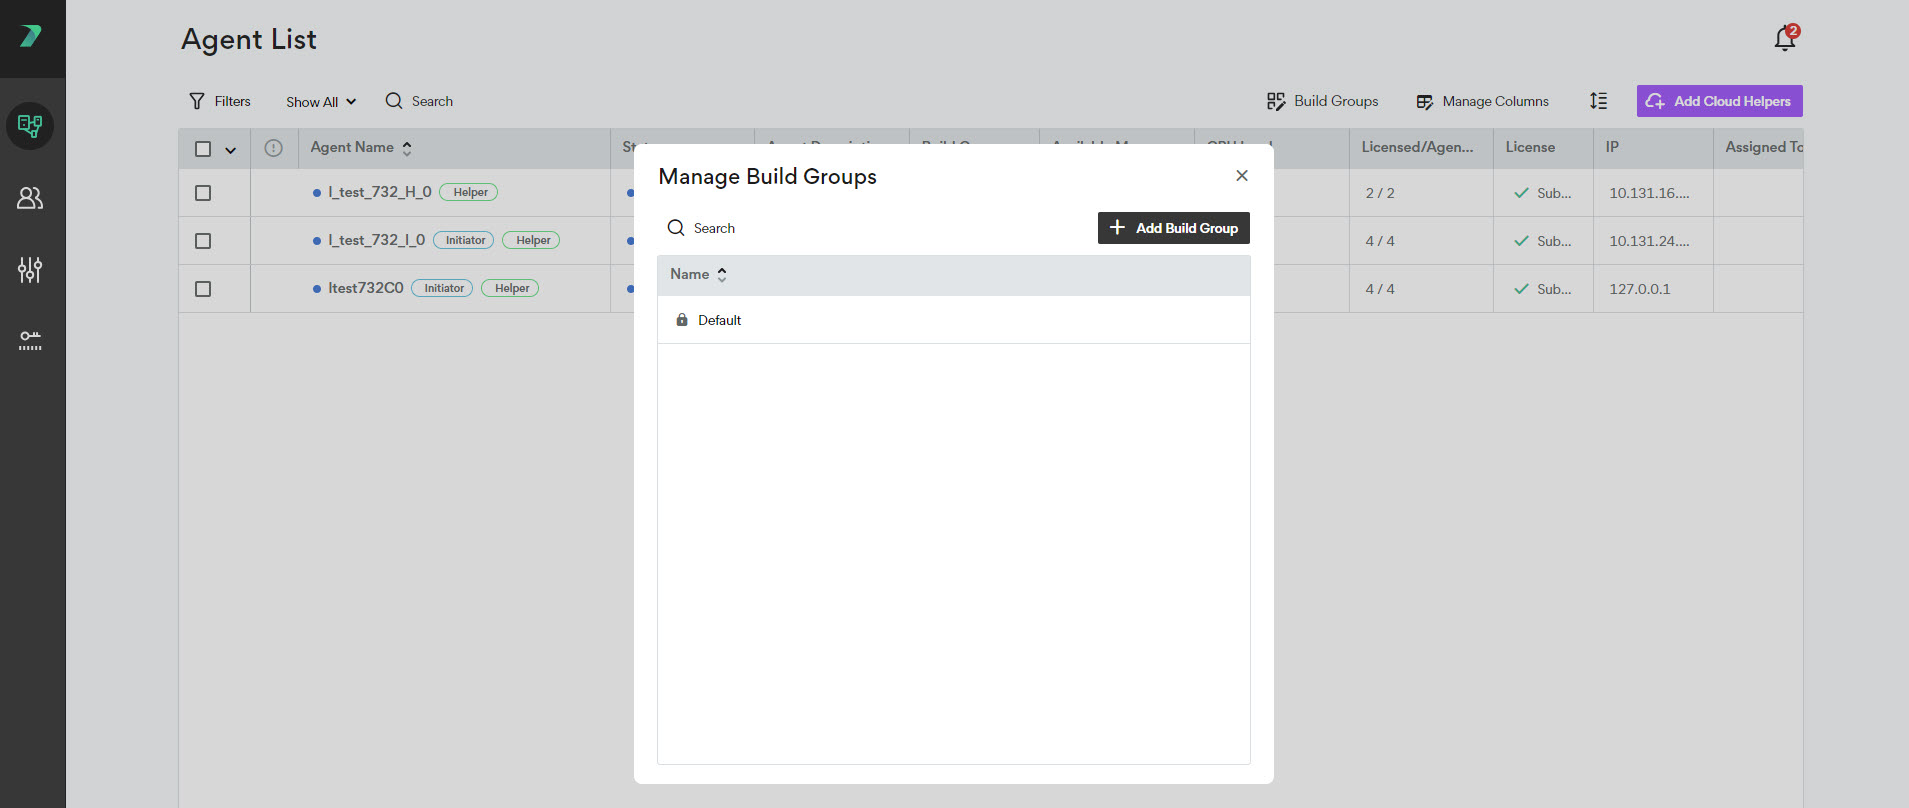Image resolution: width=1909 pixels, height=808 pixels.
Task: Open the bulk selection chevron menu
Action: pos(231,150)
